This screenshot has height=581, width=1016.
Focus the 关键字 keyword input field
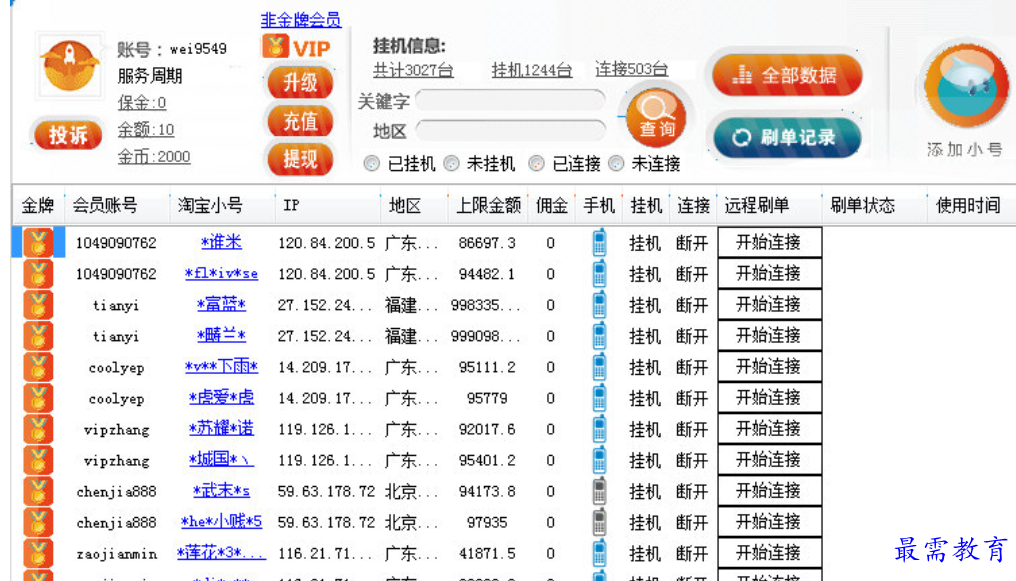511,100
